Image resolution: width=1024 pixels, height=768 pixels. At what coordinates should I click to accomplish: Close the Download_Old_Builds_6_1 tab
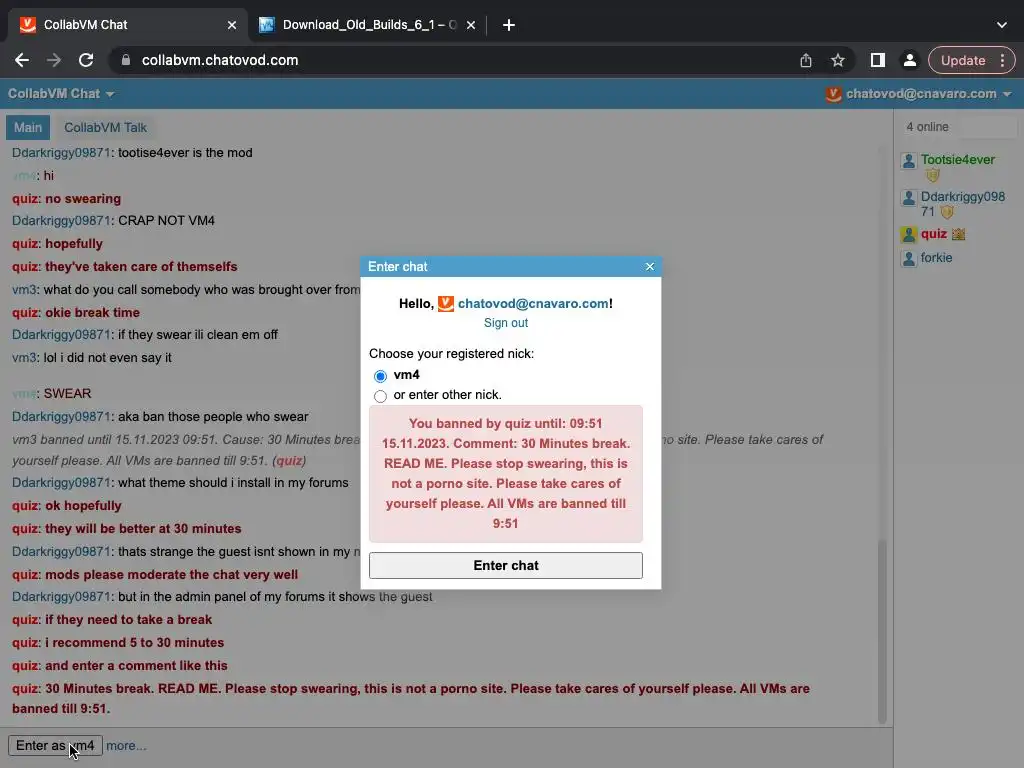[x=471, y=25]
